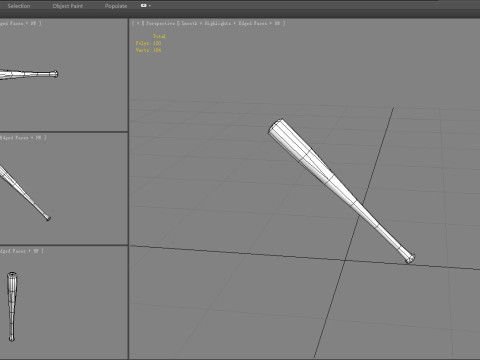Image resolution: width=480 pixels, height=360 pixels.
Task: Open the Selection ribbon tab
Action: (x=19, y=6)
